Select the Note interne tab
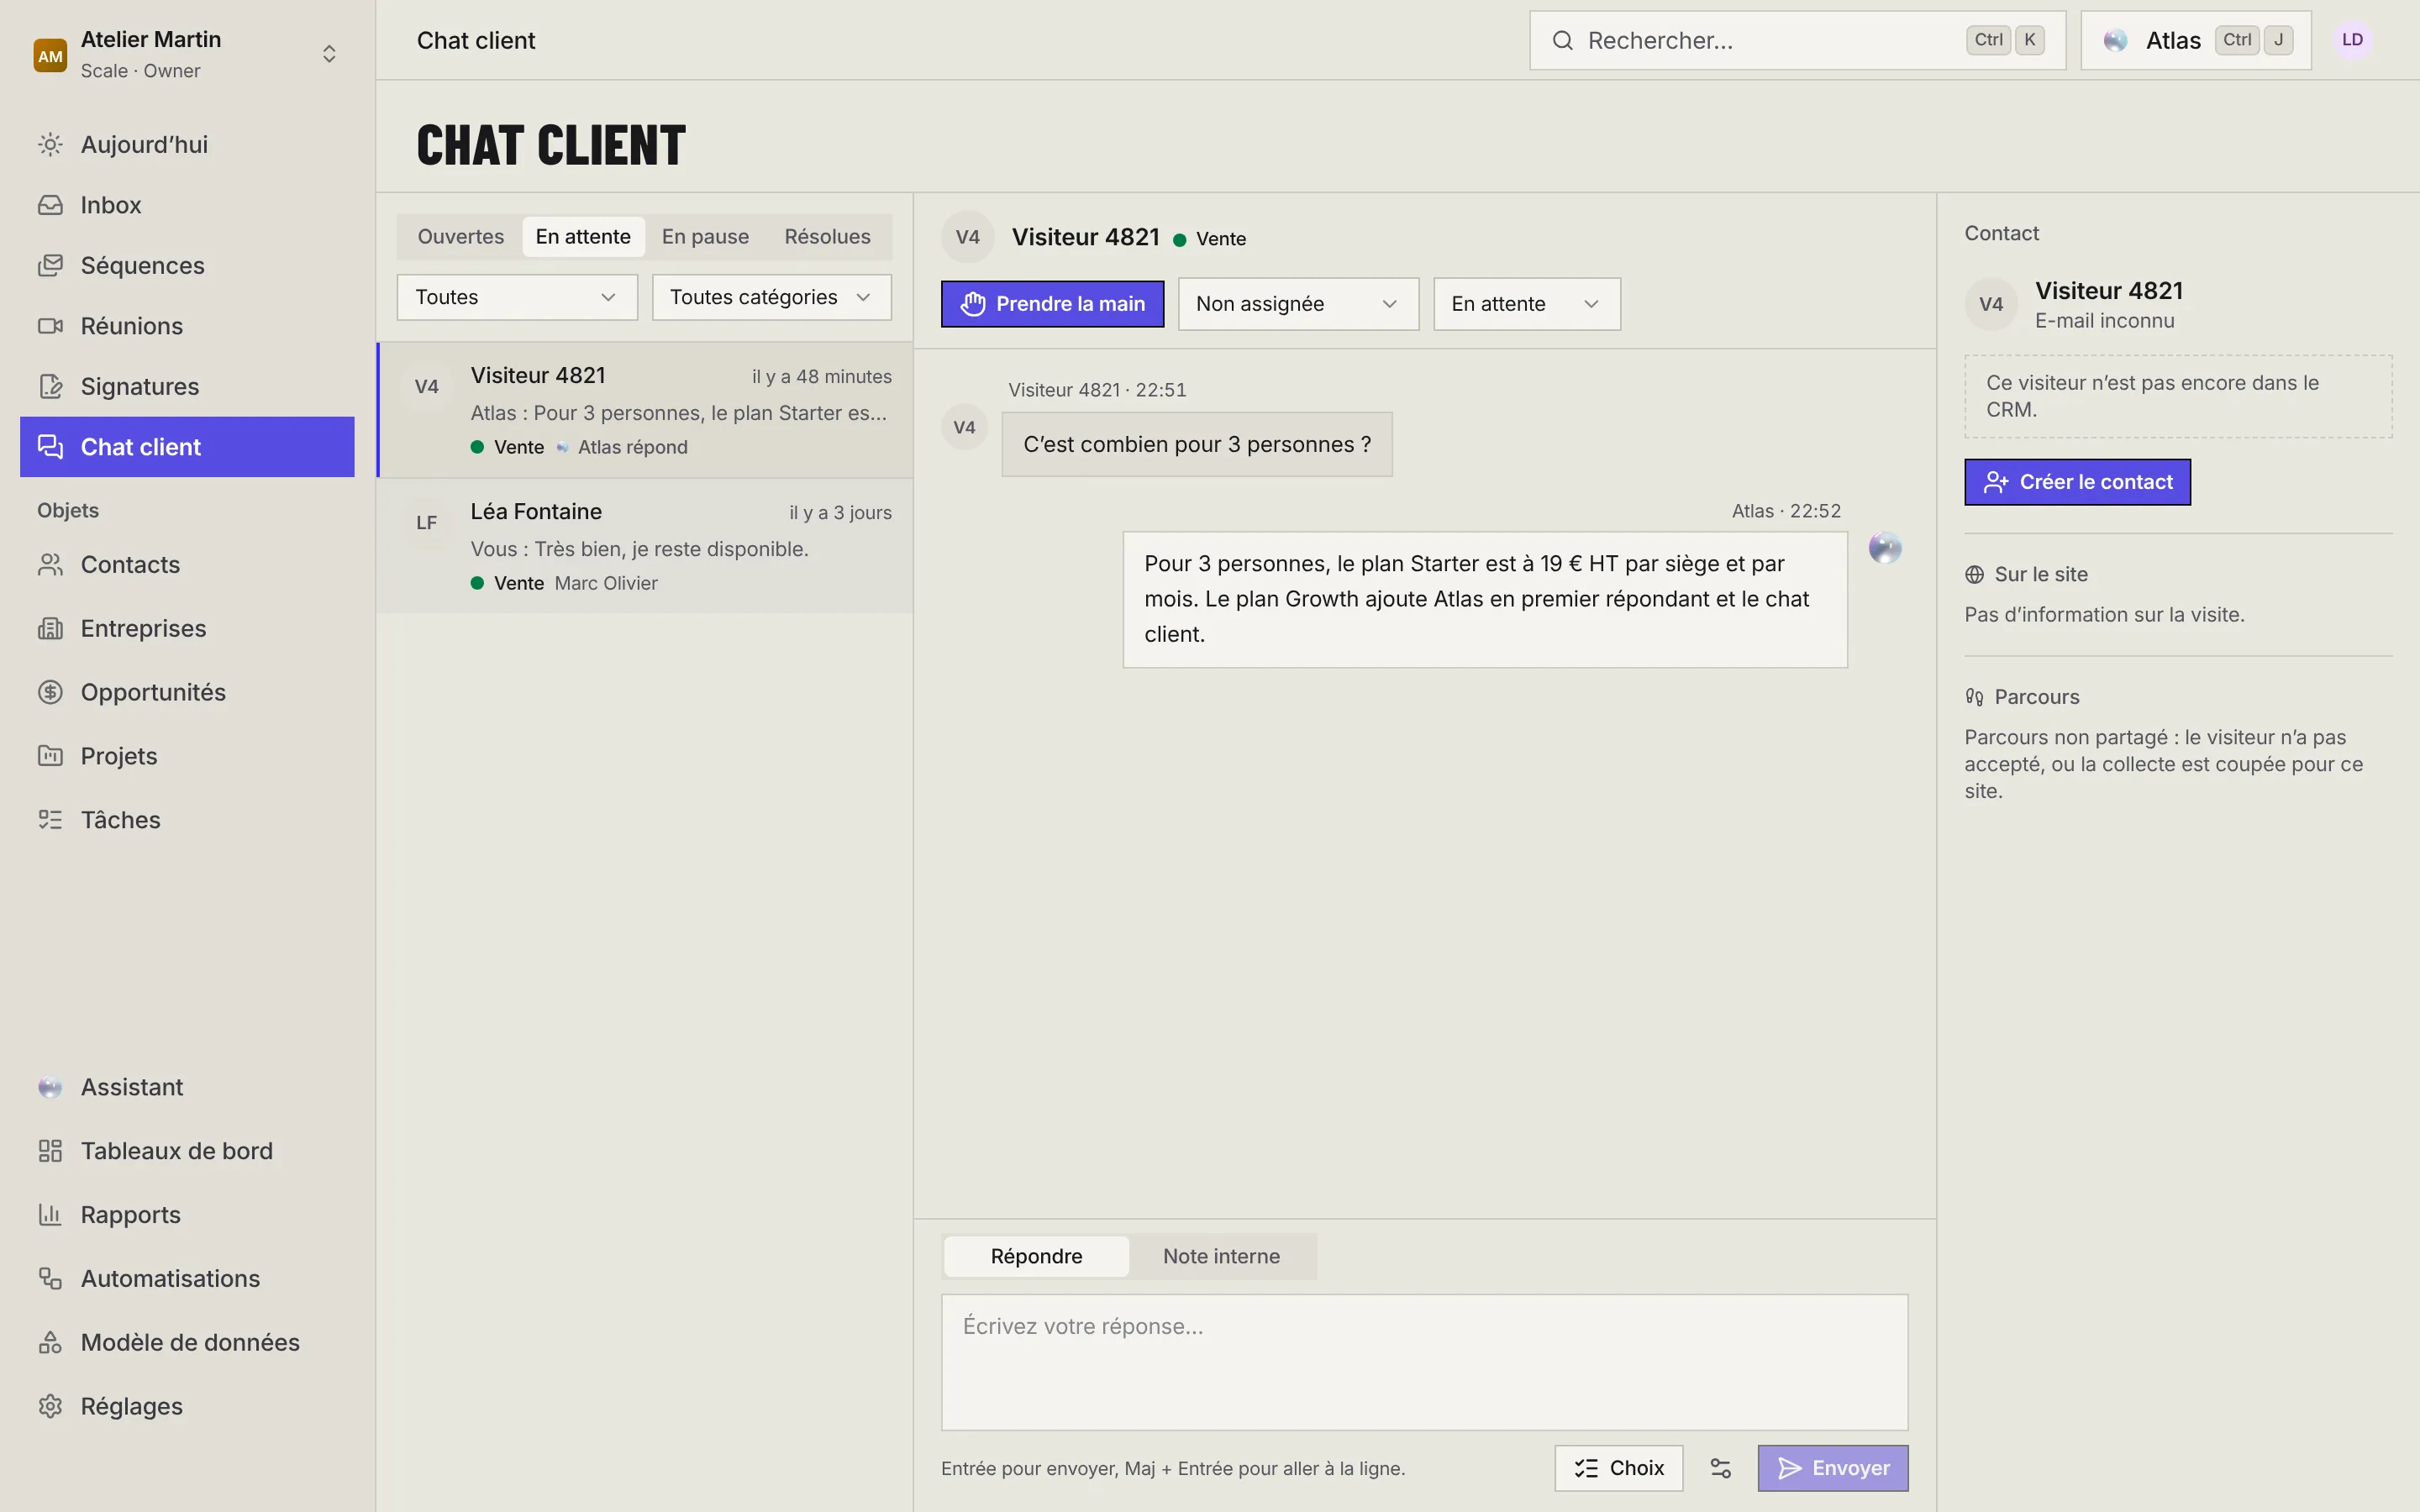Screen dimensions: 2420x1512 pyautogui.click(x=1221, y=1256)
